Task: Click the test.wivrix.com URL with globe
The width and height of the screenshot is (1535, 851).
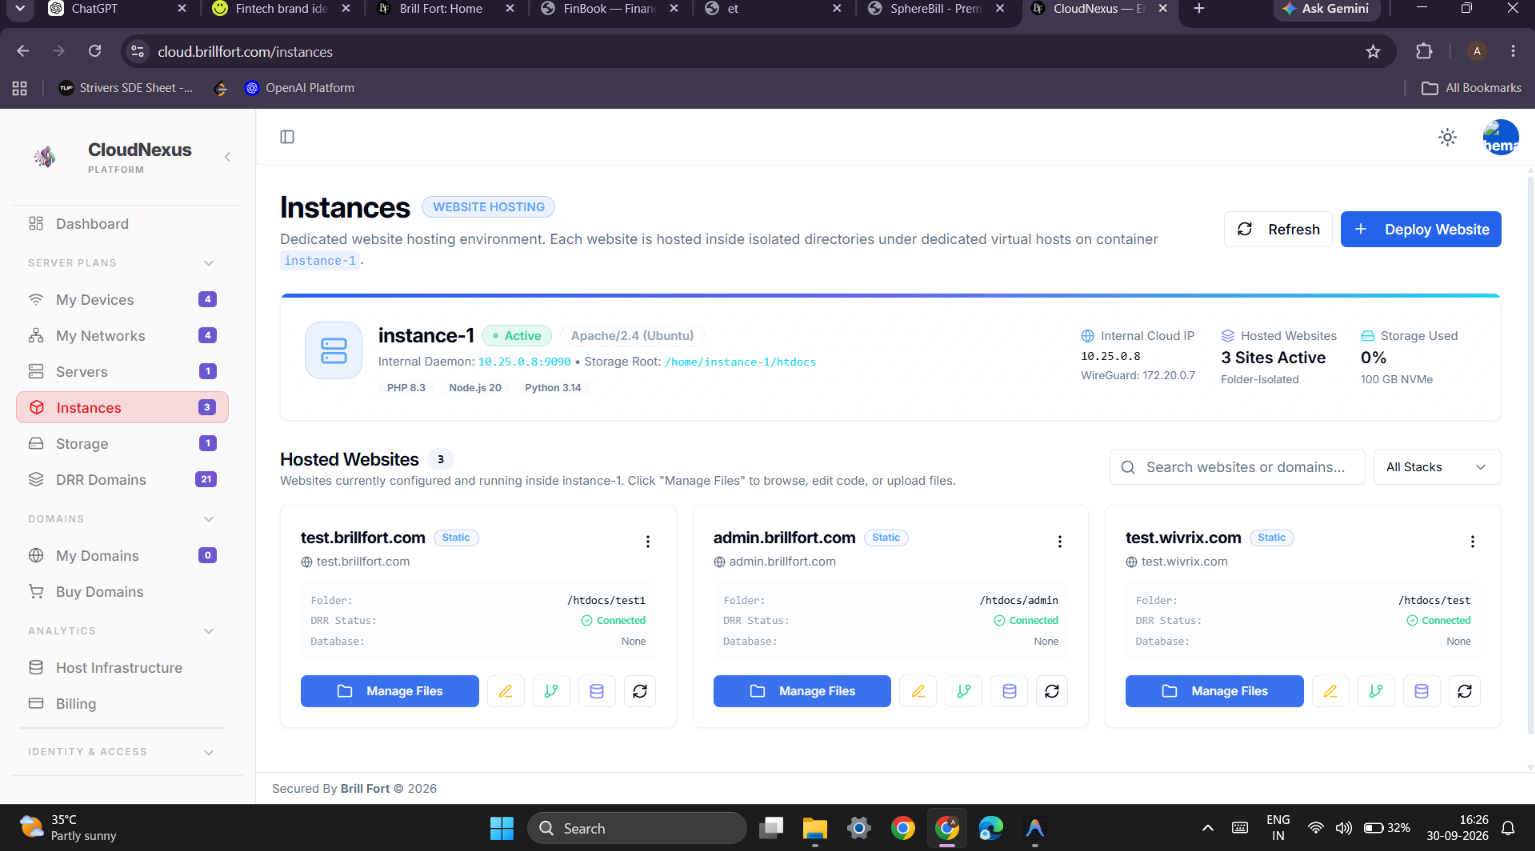Action: click(1177, 562)
